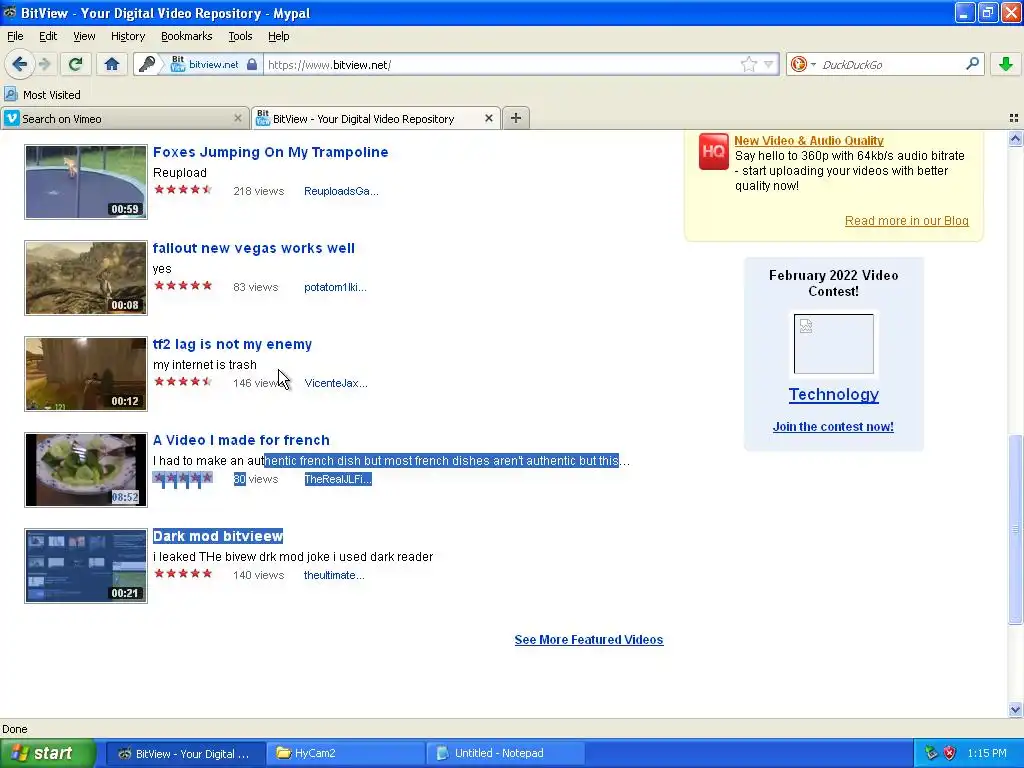This screenshot has height=768, width=1024.
Task: Open New Video & Audio Quality link
Action: 808,140
